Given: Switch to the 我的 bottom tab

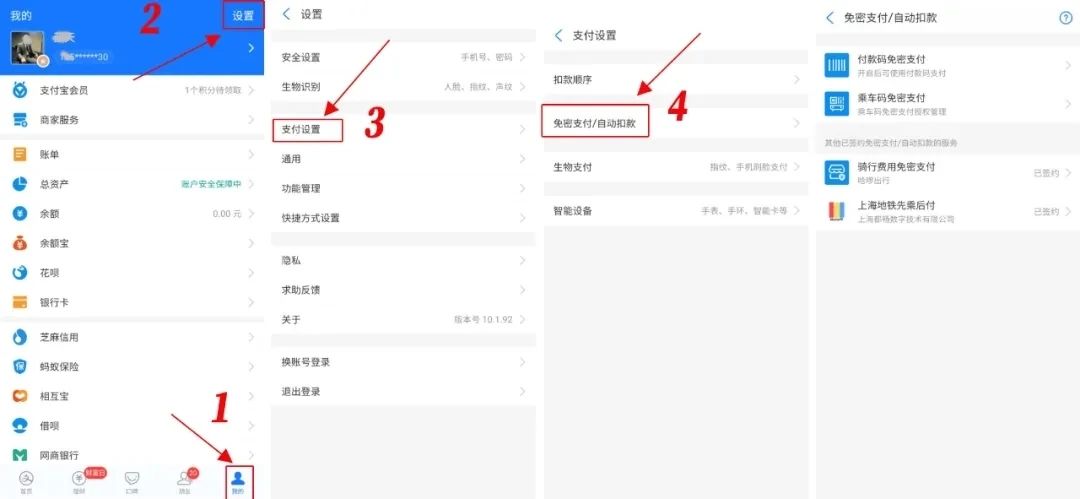Looking at the screenshot, I should [238, 482].
